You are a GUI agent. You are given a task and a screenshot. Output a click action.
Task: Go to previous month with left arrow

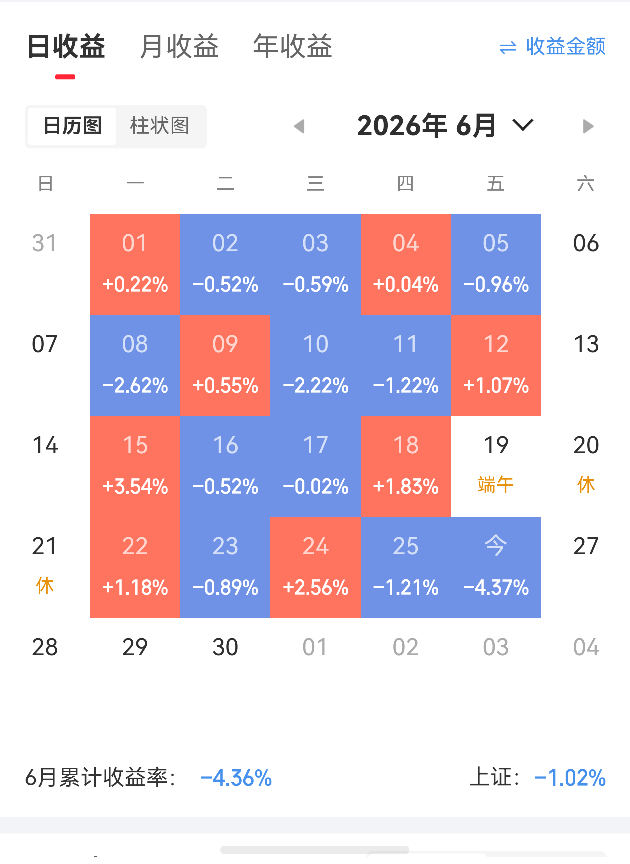click(x=299, y=127)
